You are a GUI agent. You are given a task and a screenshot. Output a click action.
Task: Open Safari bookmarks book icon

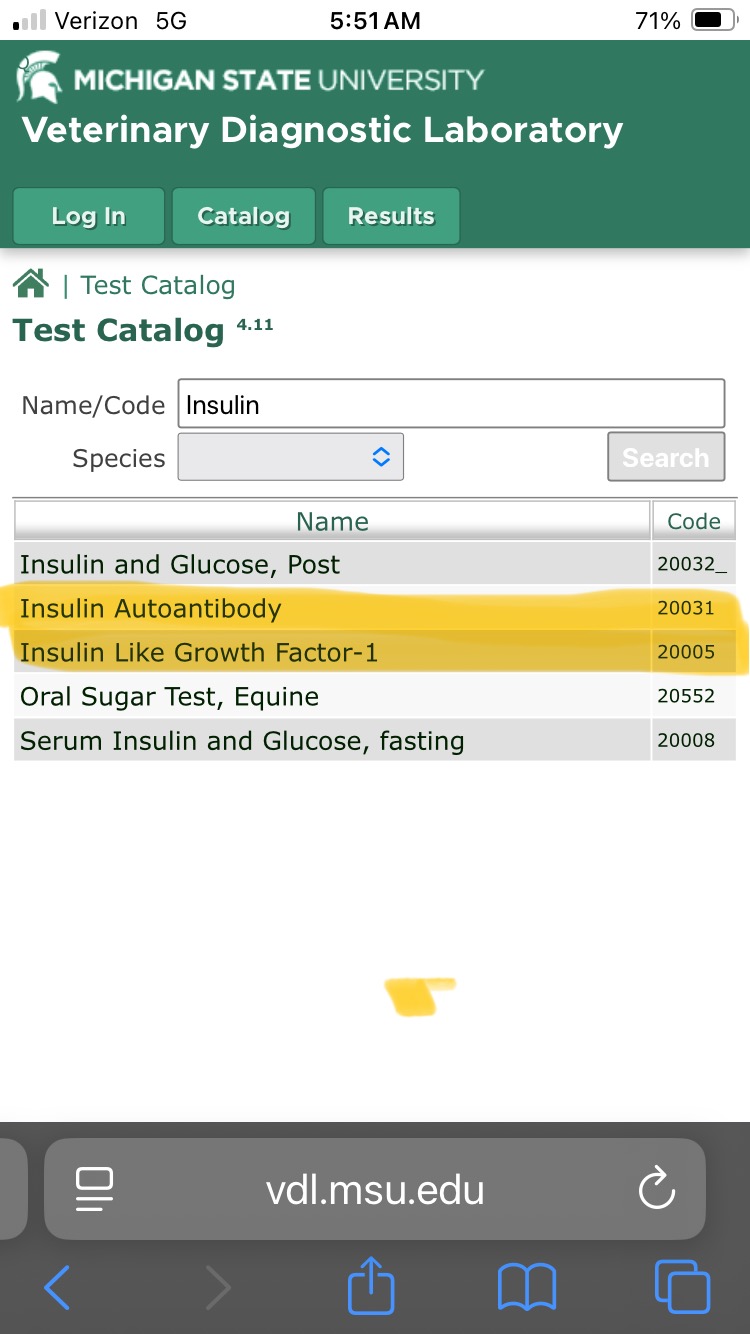pyautogui.click(x=526, y=1286)
